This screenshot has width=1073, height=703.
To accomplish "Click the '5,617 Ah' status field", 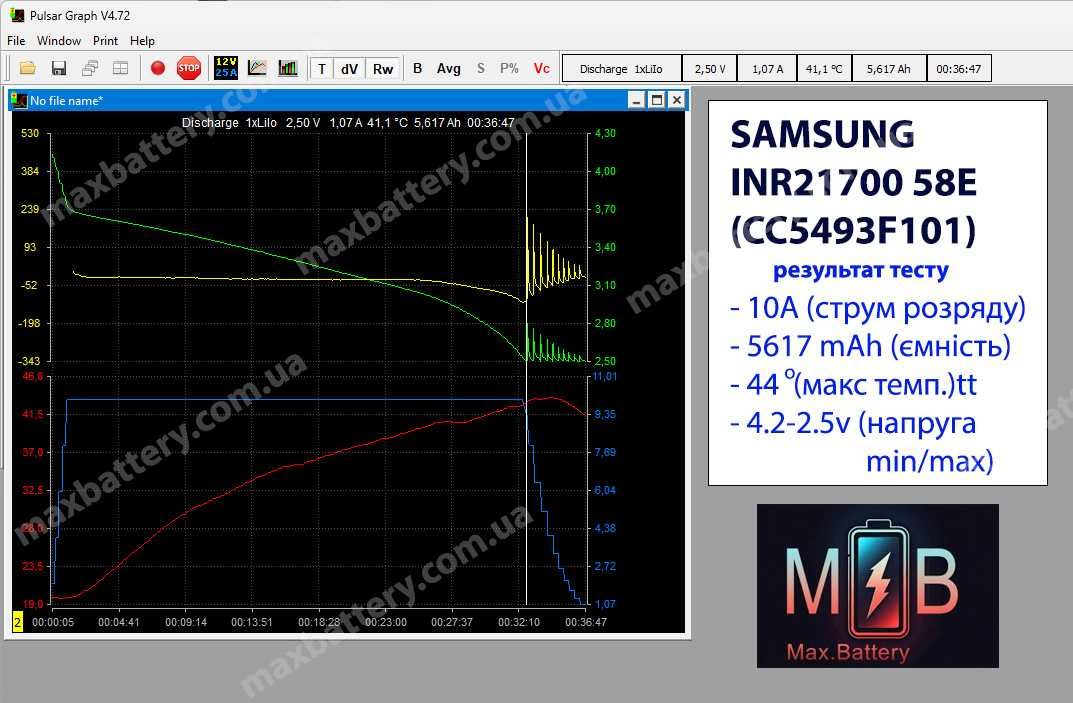I will (x=888, y=68).
